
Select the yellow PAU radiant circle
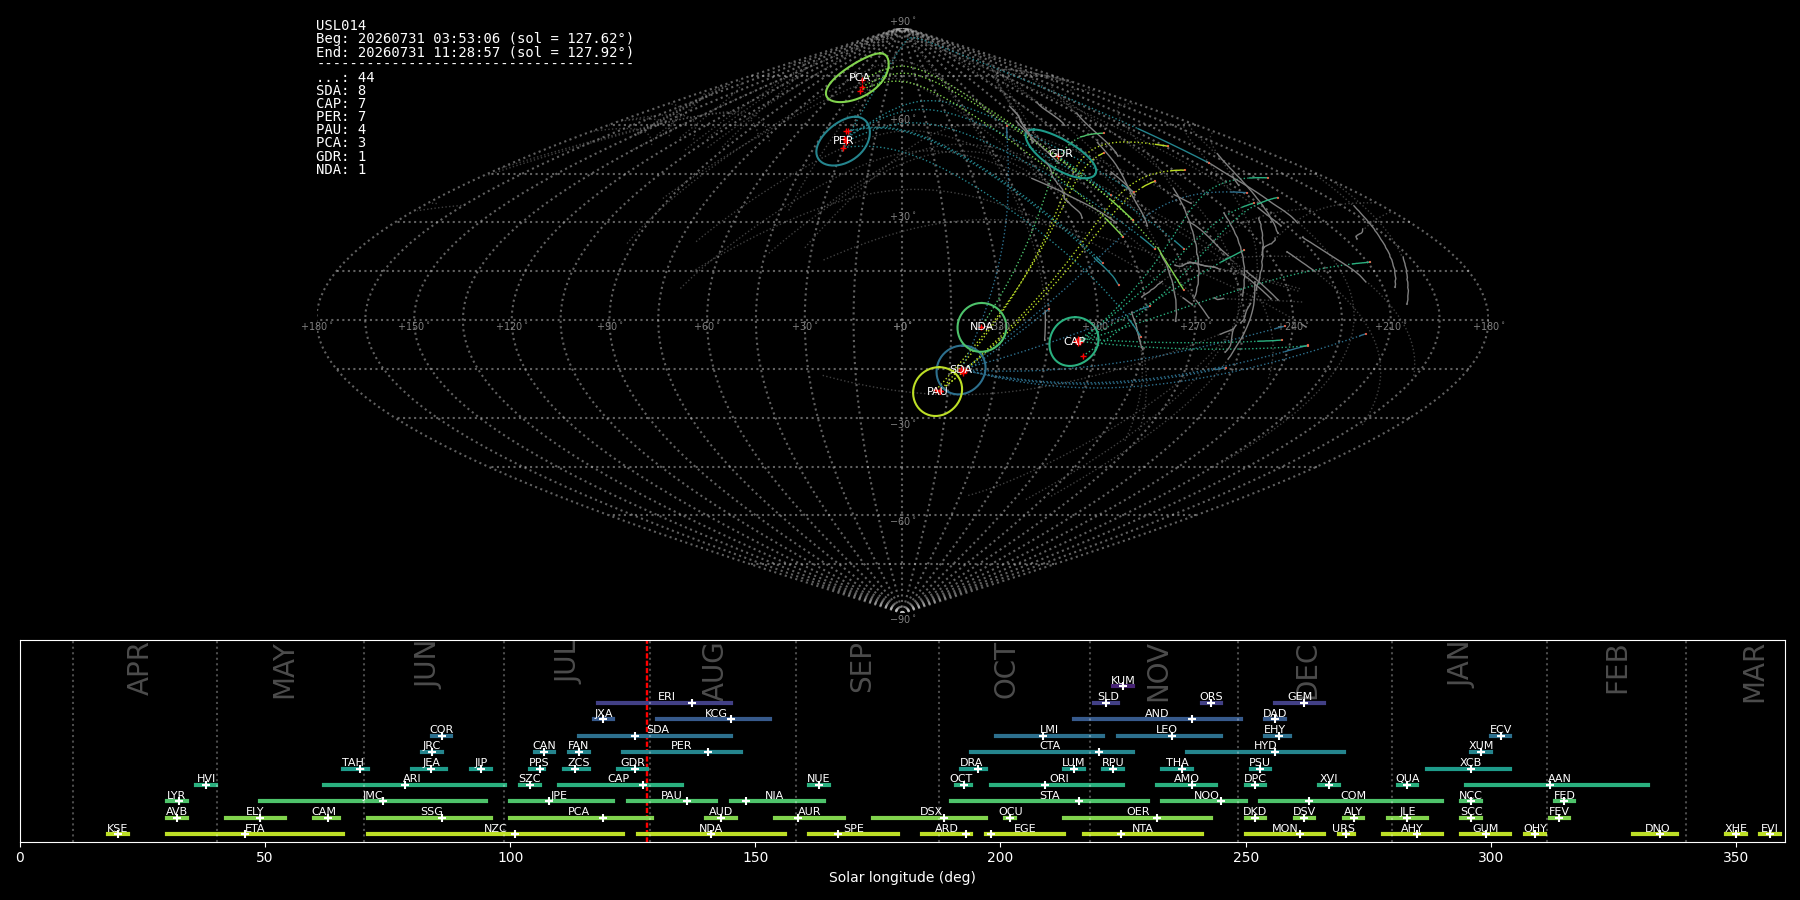pyautogui.click(x=937, y=391)
